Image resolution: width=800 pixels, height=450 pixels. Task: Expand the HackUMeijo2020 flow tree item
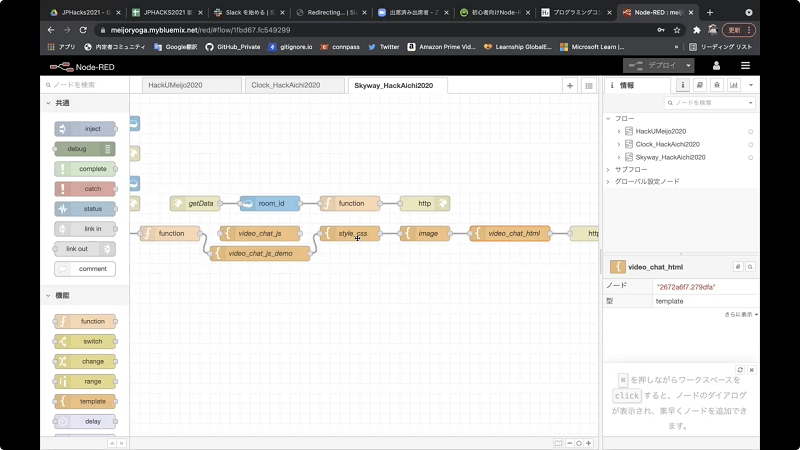click(619, 131)
